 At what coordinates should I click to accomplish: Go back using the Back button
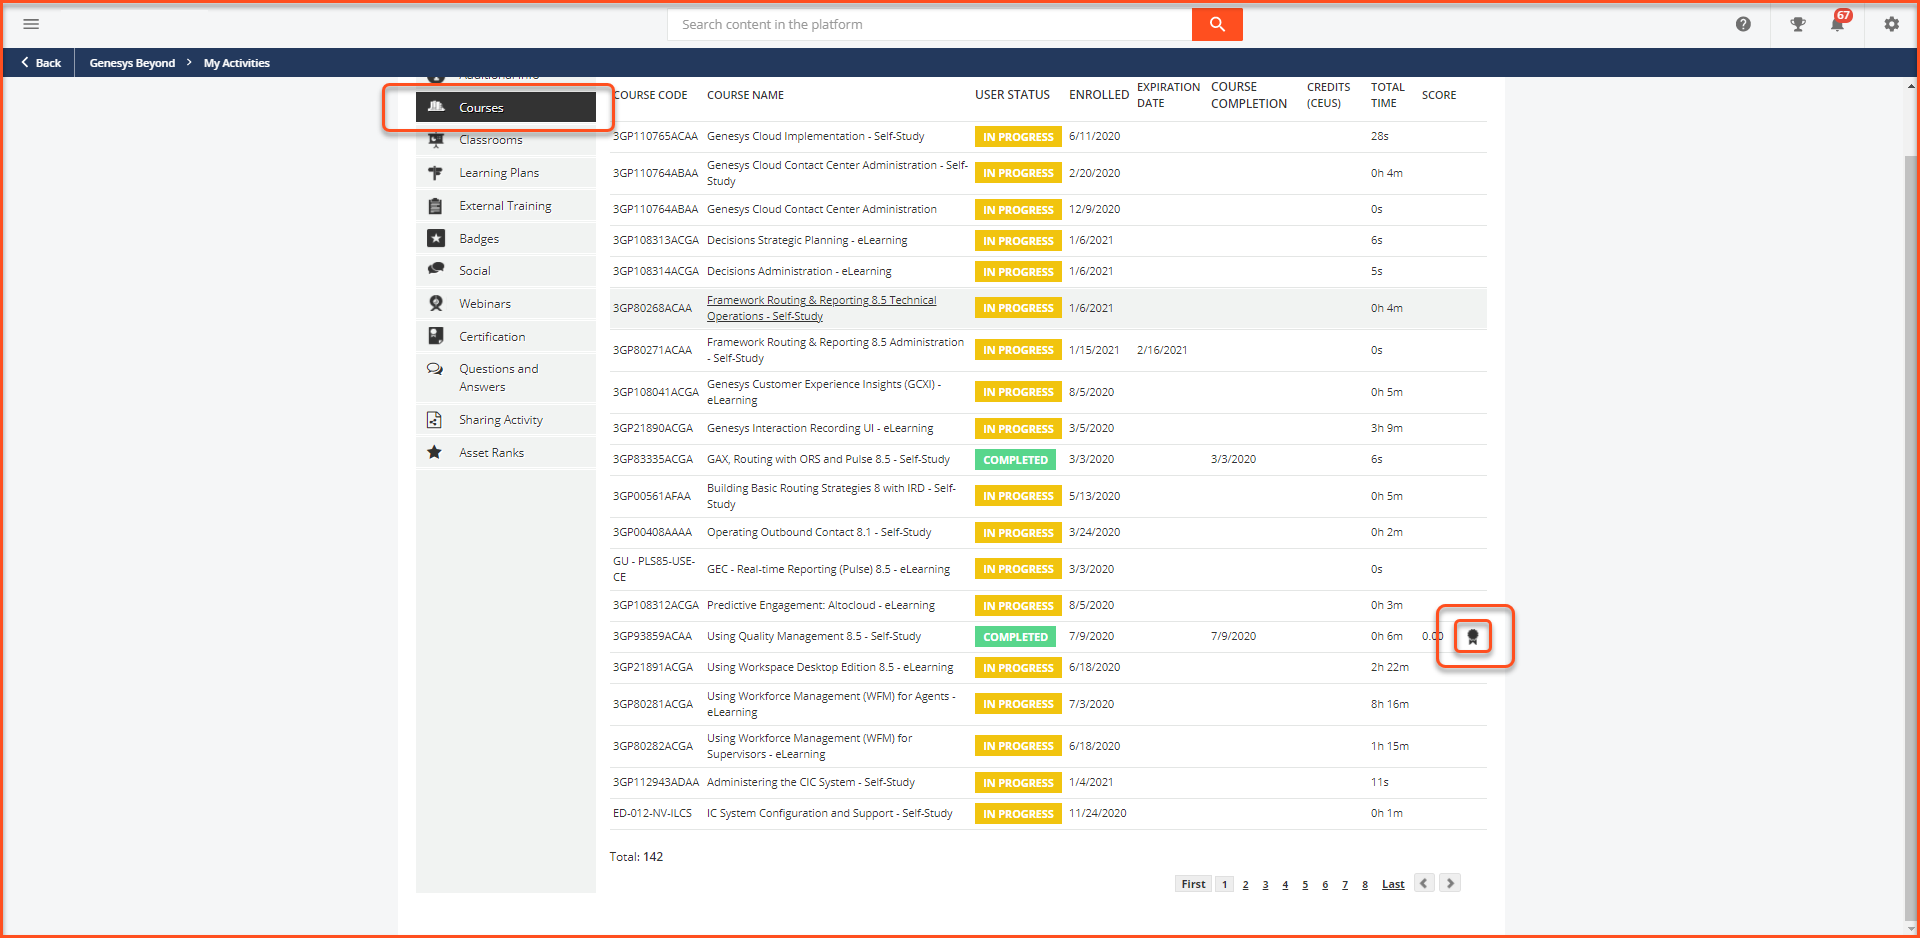click(x=40, y=62)
